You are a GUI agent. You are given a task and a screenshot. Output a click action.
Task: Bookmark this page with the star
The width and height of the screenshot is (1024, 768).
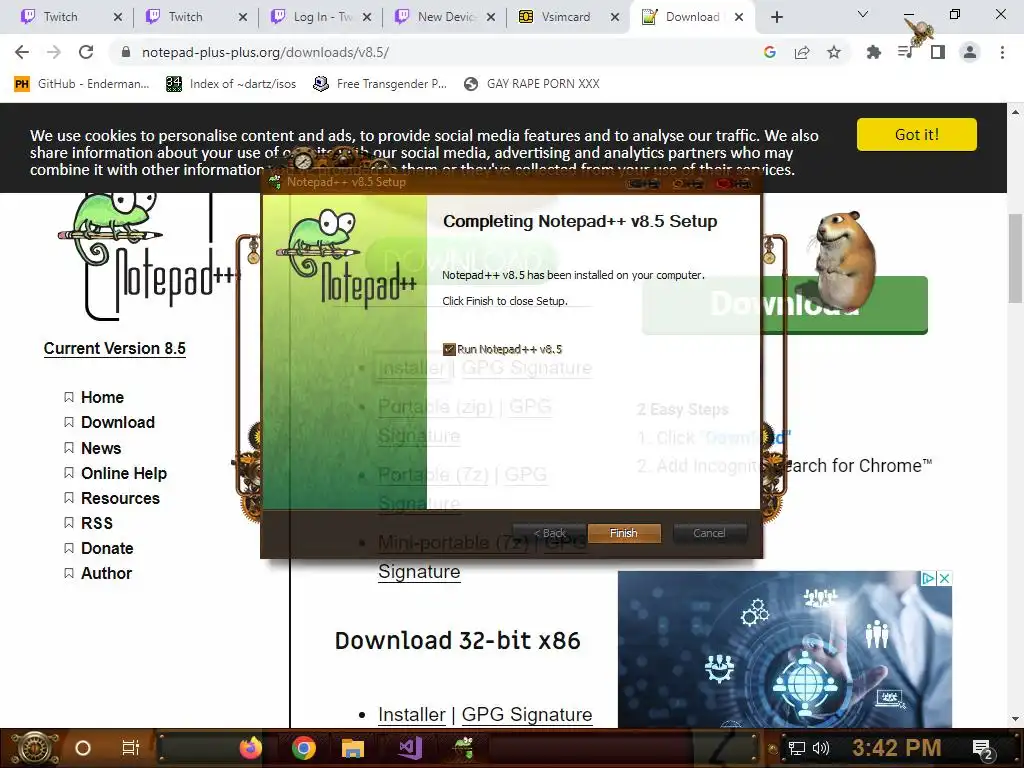(x=834, y=52)
